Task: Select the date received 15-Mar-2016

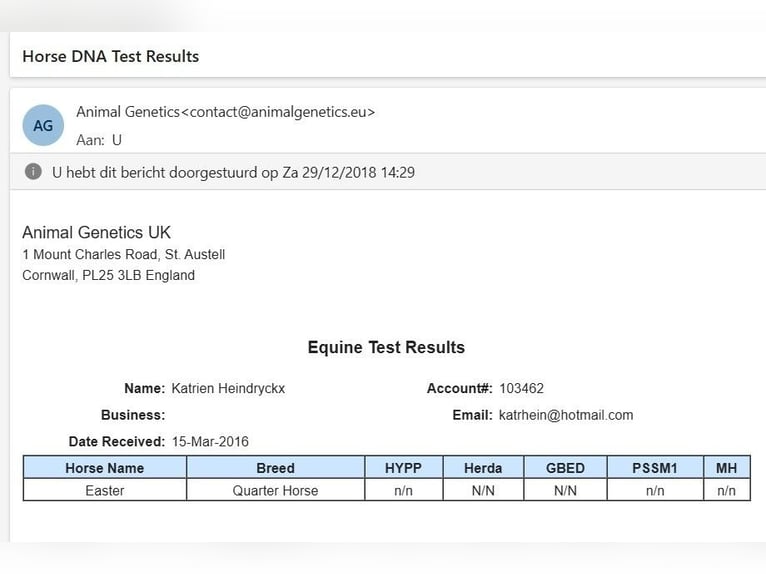Action: click(x=210, y=441)
